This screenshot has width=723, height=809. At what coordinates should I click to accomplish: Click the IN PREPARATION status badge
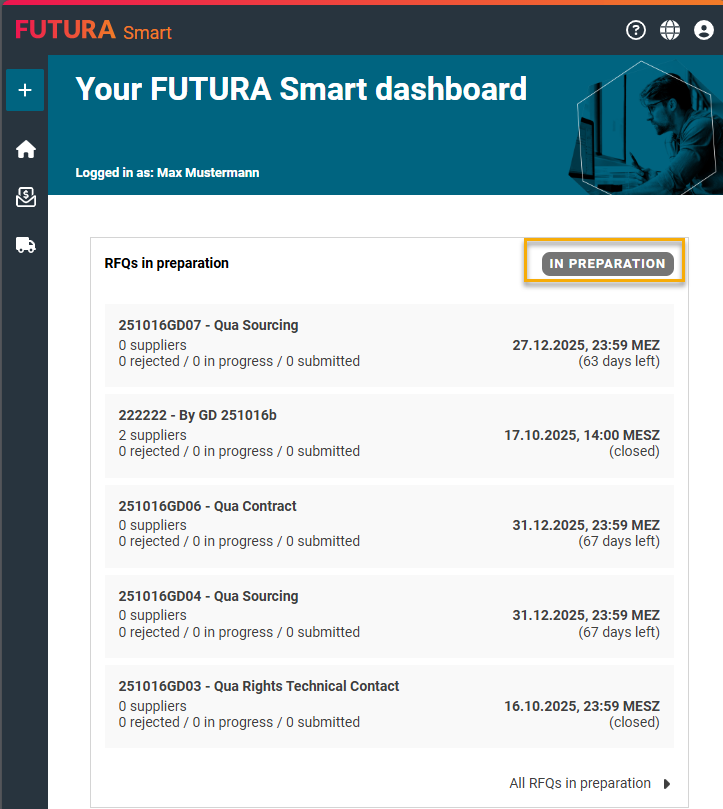(x=607, y=264)
